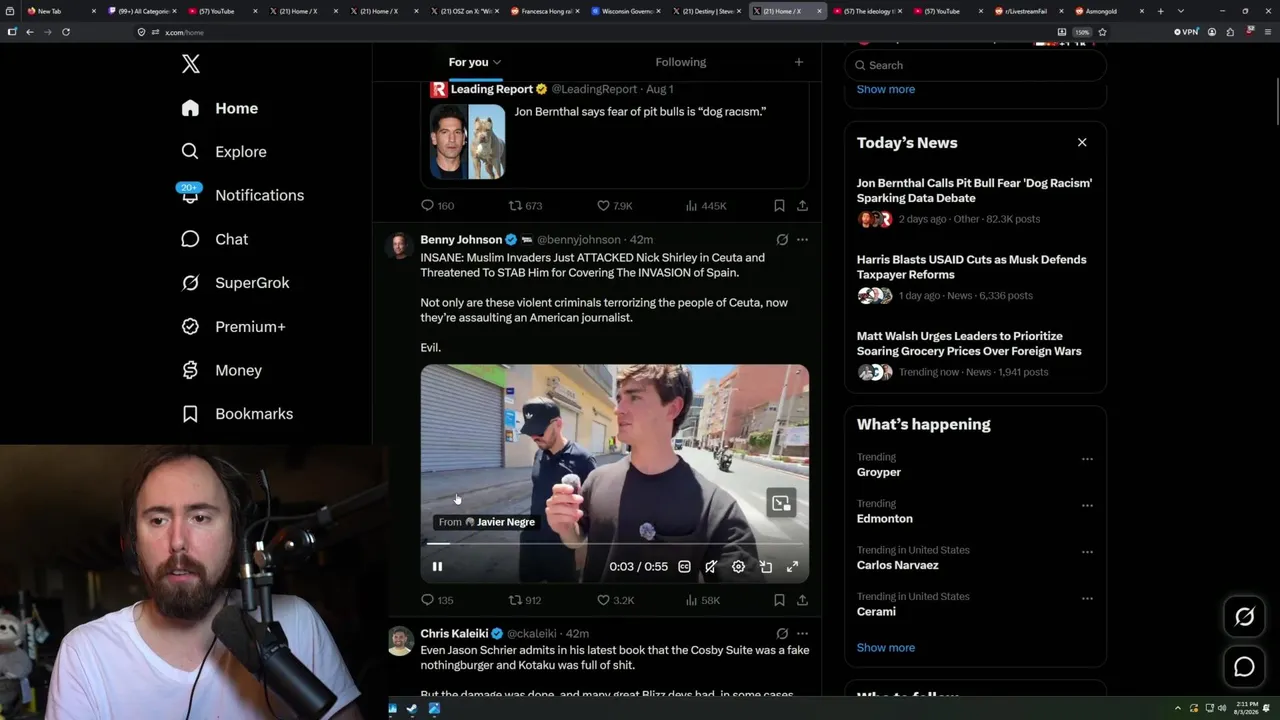The height and width of the screenshot is (720, 1280).
Task: Switch to the Following tab
Action: click(x=681, y=62)
